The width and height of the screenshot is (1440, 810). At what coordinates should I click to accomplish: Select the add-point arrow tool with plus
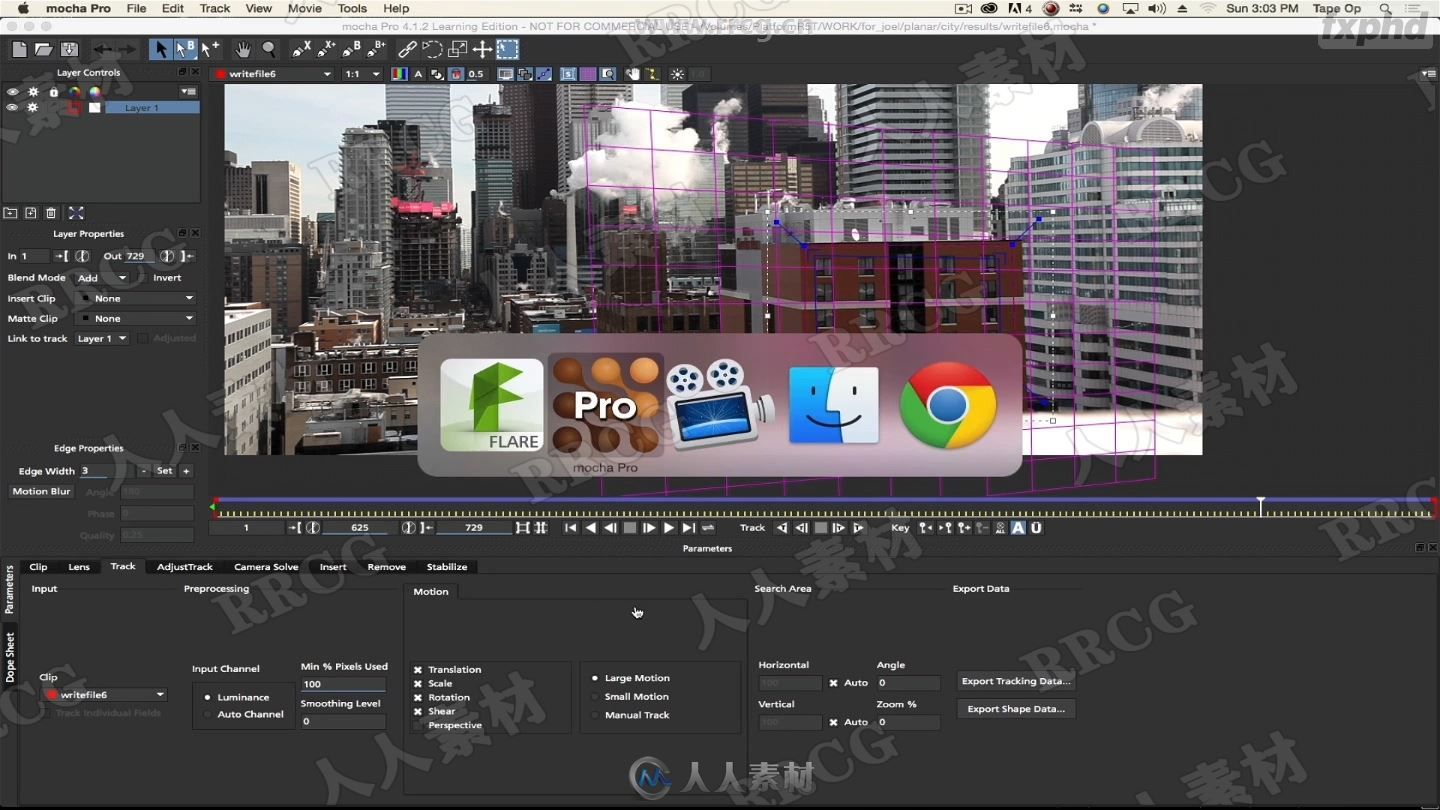pyautogui.click(x=210, y=49)
